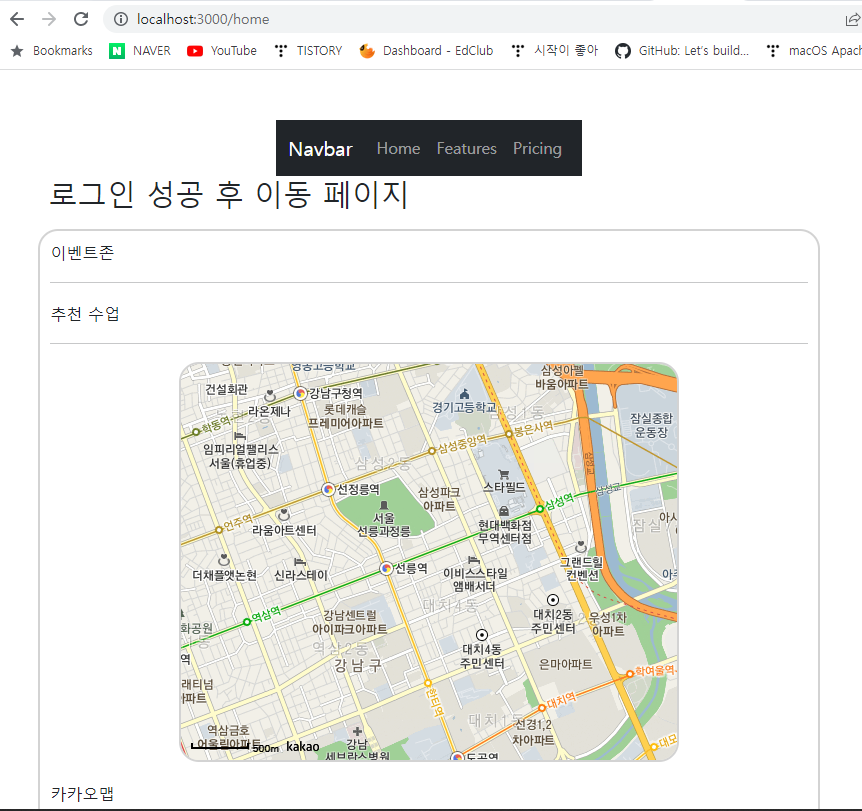Click 라움아트센터 label on map
The height and width of the screenshot is (811, 862).
click(284, 530)
